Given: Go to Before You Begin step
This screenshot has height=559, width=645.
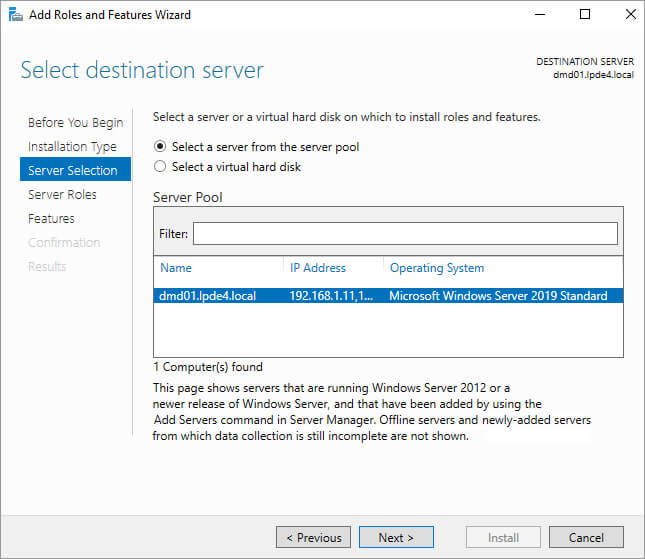Looking at the screenshot, I should pos(76,122).
